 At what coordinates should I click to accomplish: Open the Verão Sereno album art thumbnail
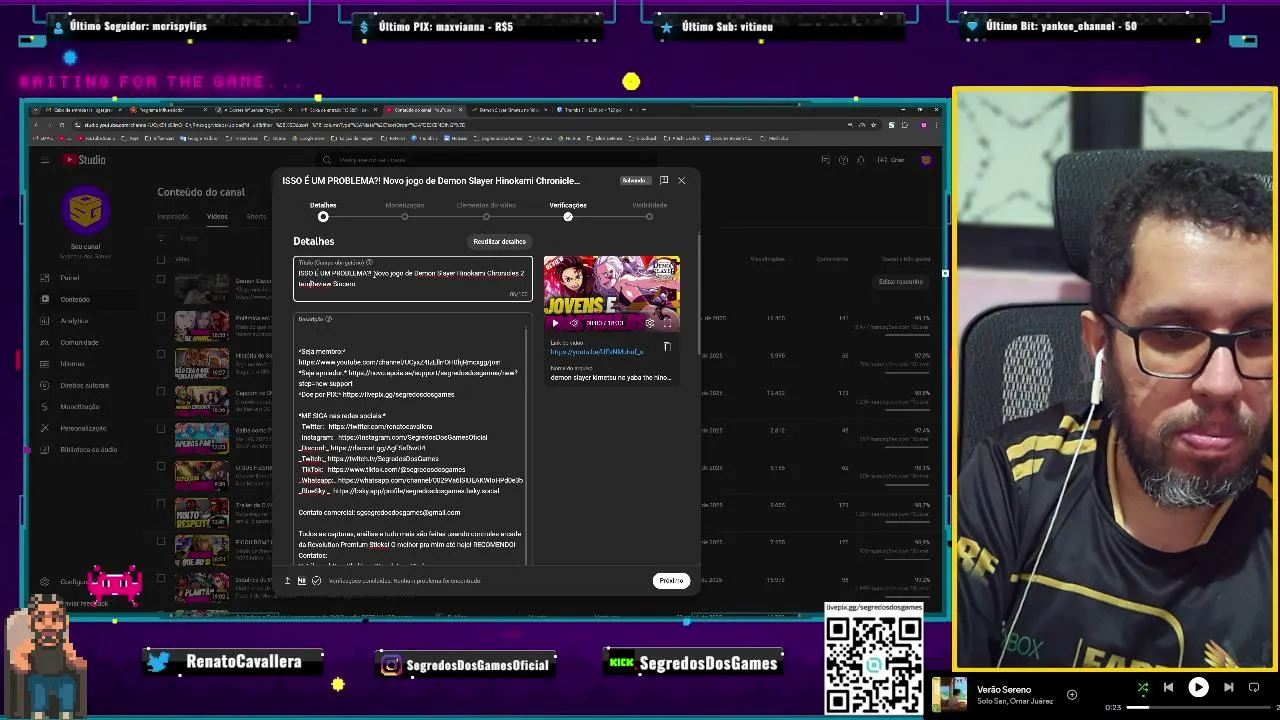coord(950,695)
